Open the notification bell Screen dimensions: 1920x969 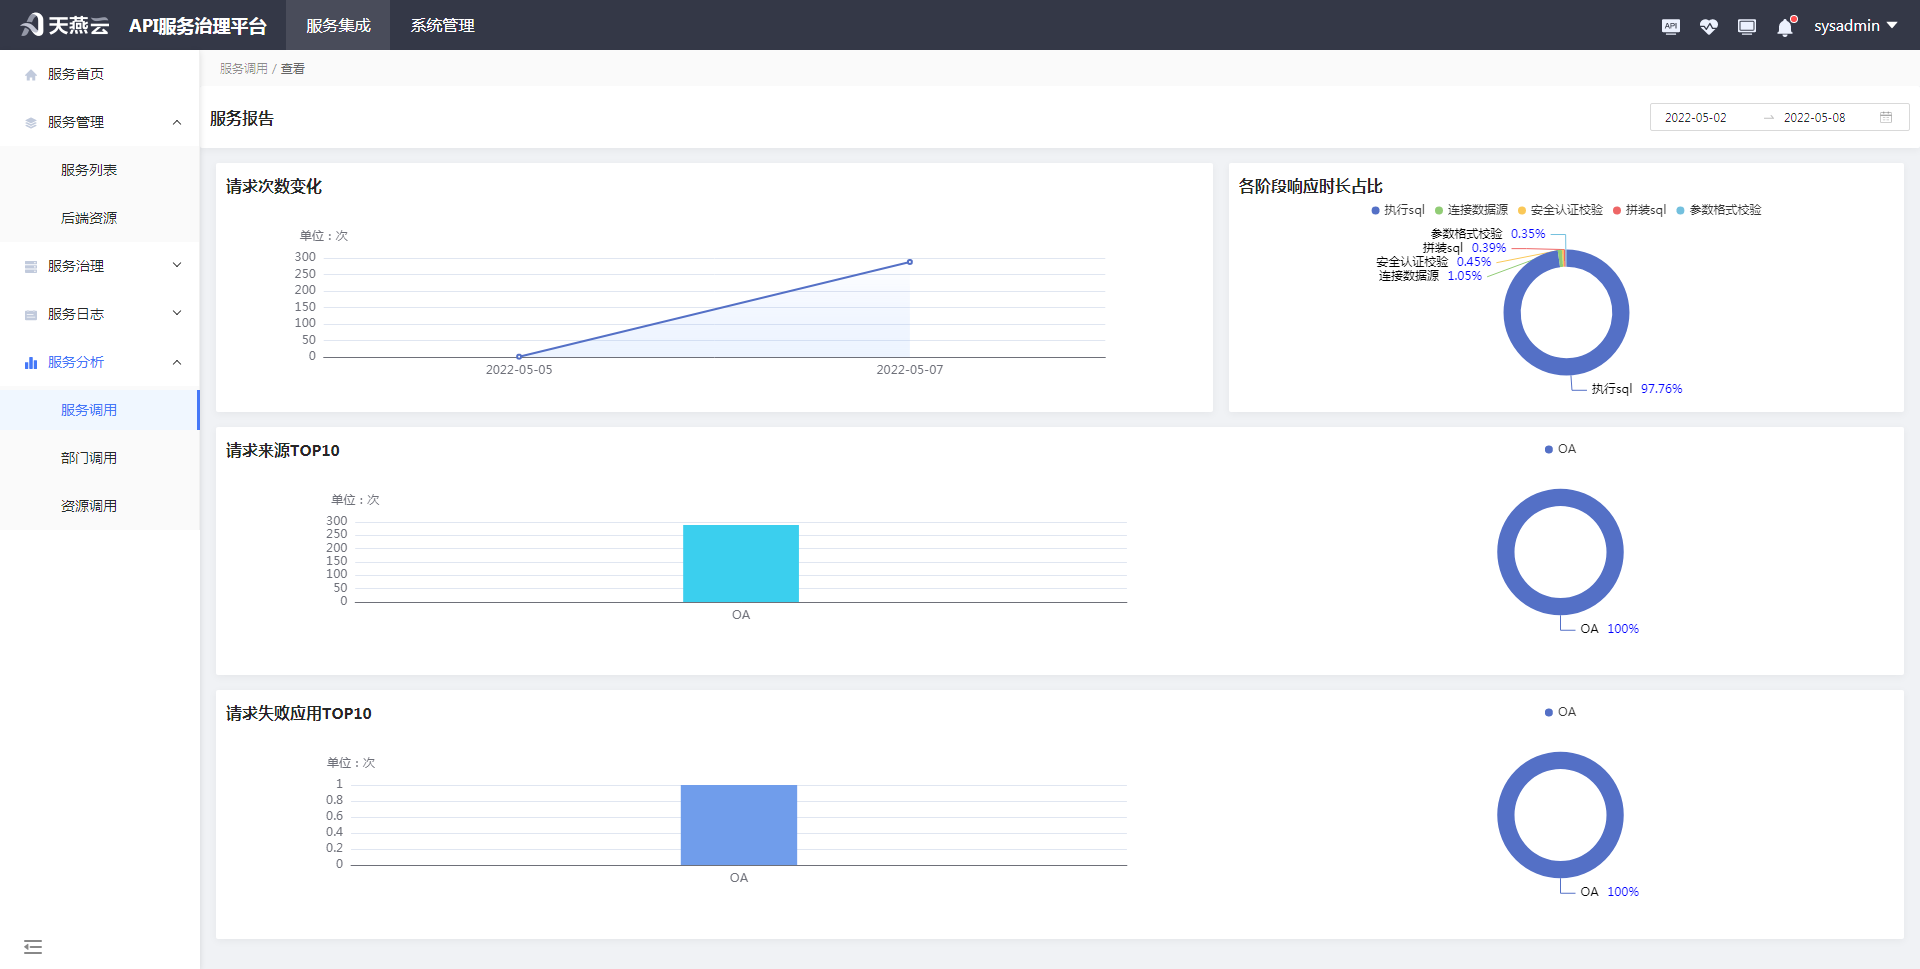[1785, 27]
